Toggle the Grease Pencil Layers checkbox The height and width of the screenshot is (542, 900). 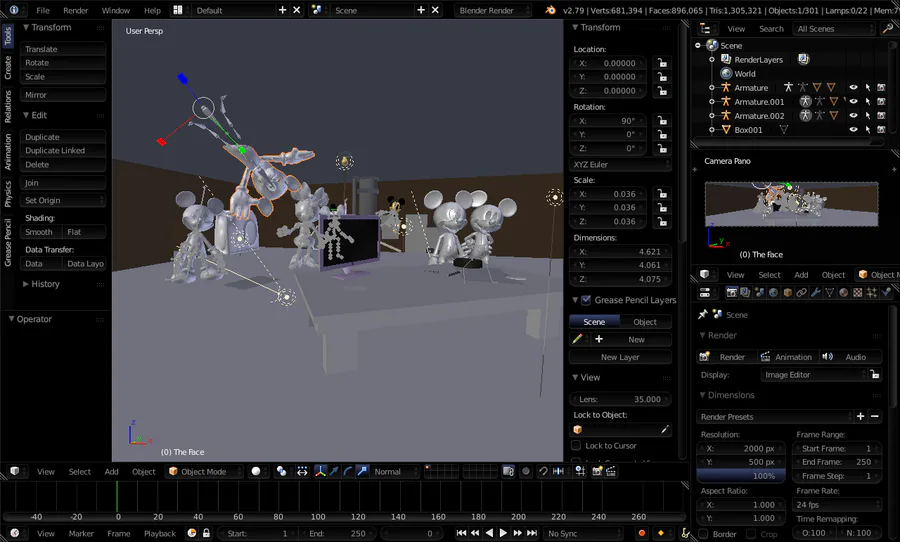pos(586,300)
